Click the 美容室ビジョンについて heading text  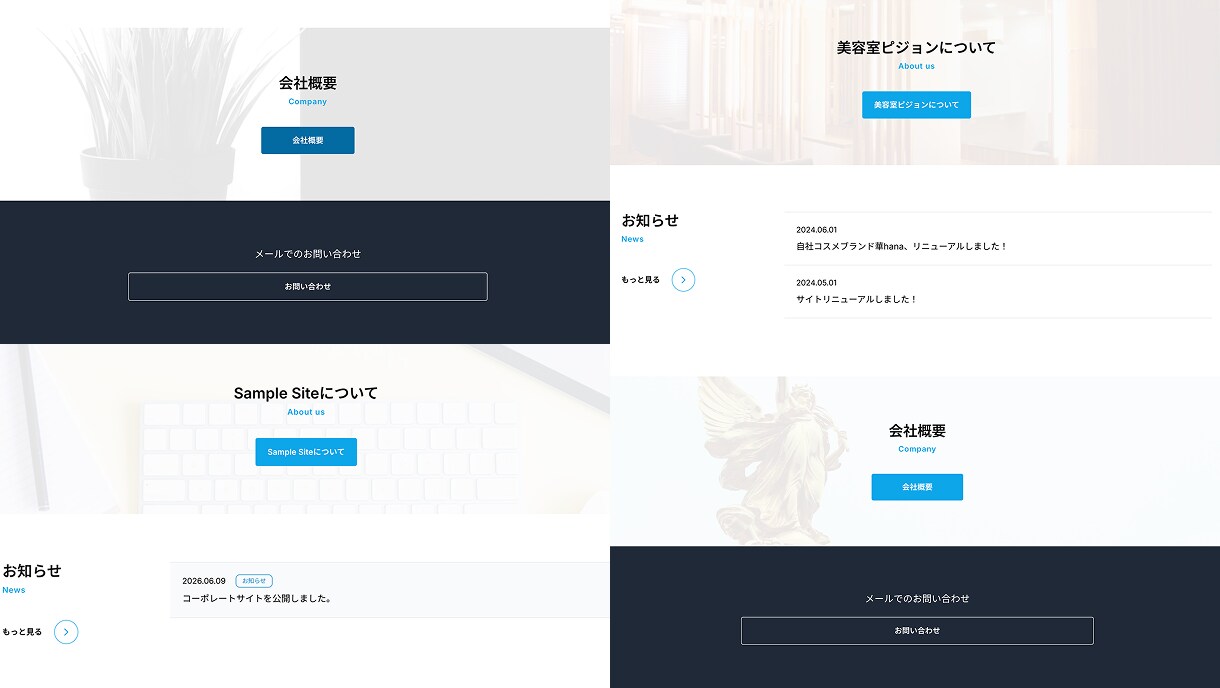(x=916, y=47)
